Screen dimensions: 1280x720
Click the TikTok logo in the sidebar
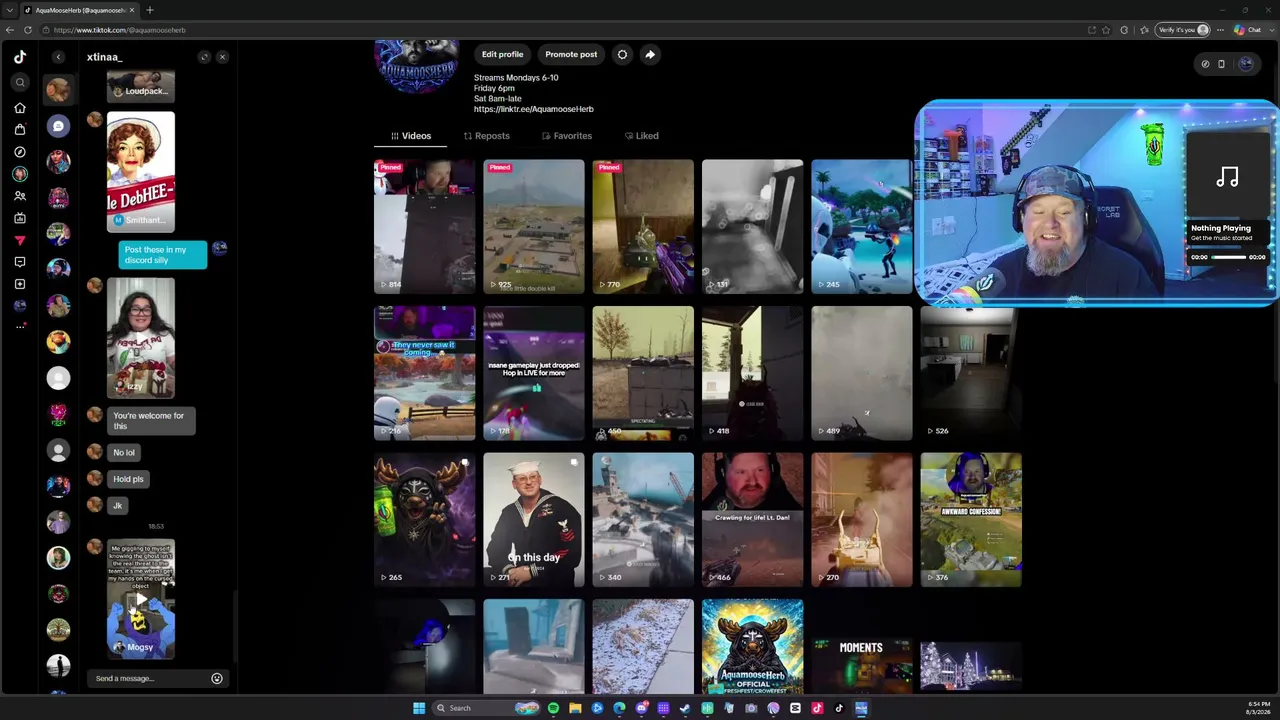coord(20,57)
